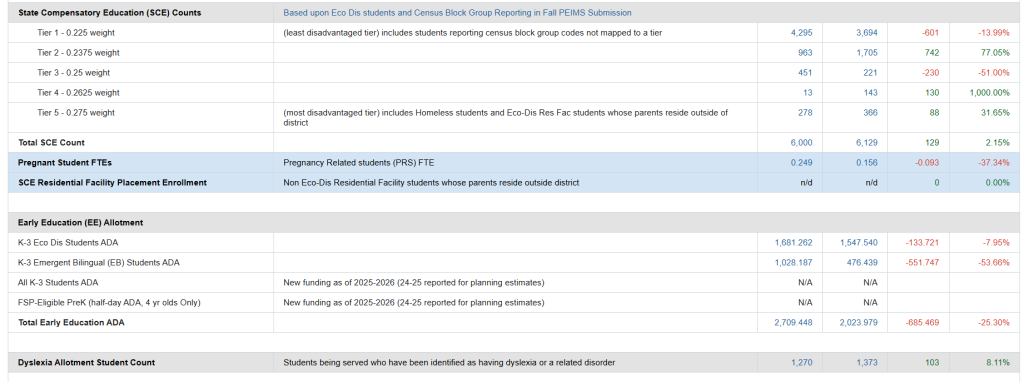Image resolution: width=1024 pixels, height=382 pixels.
Task: Click Total Early Education value 2,023.979
Action: 859,323
